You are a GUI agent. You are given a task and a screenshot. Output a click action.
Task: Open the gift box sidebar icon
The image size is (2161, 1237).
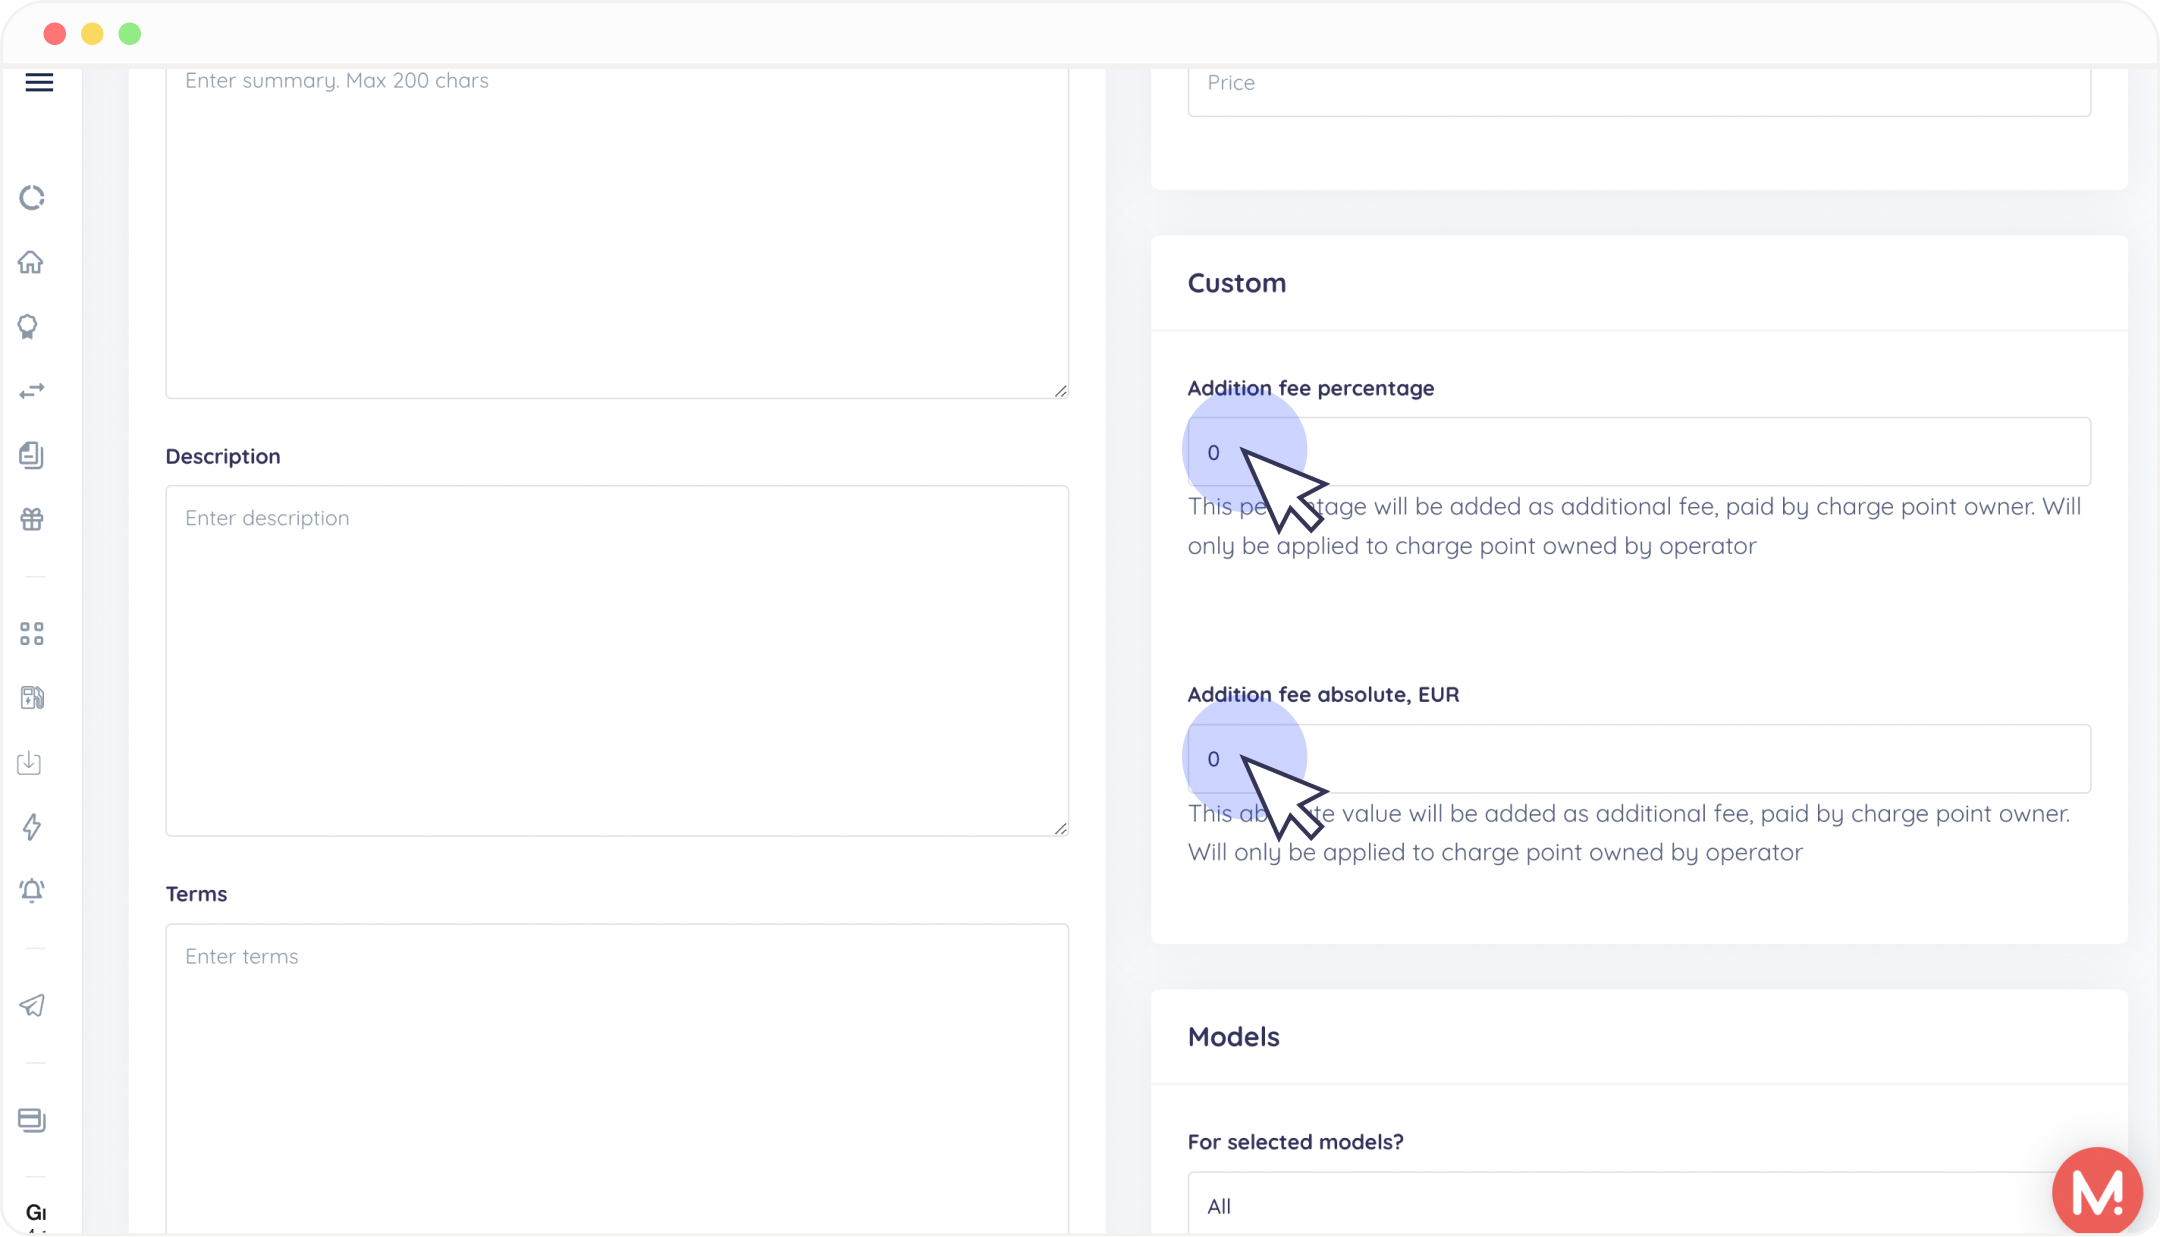coord(32,519)
